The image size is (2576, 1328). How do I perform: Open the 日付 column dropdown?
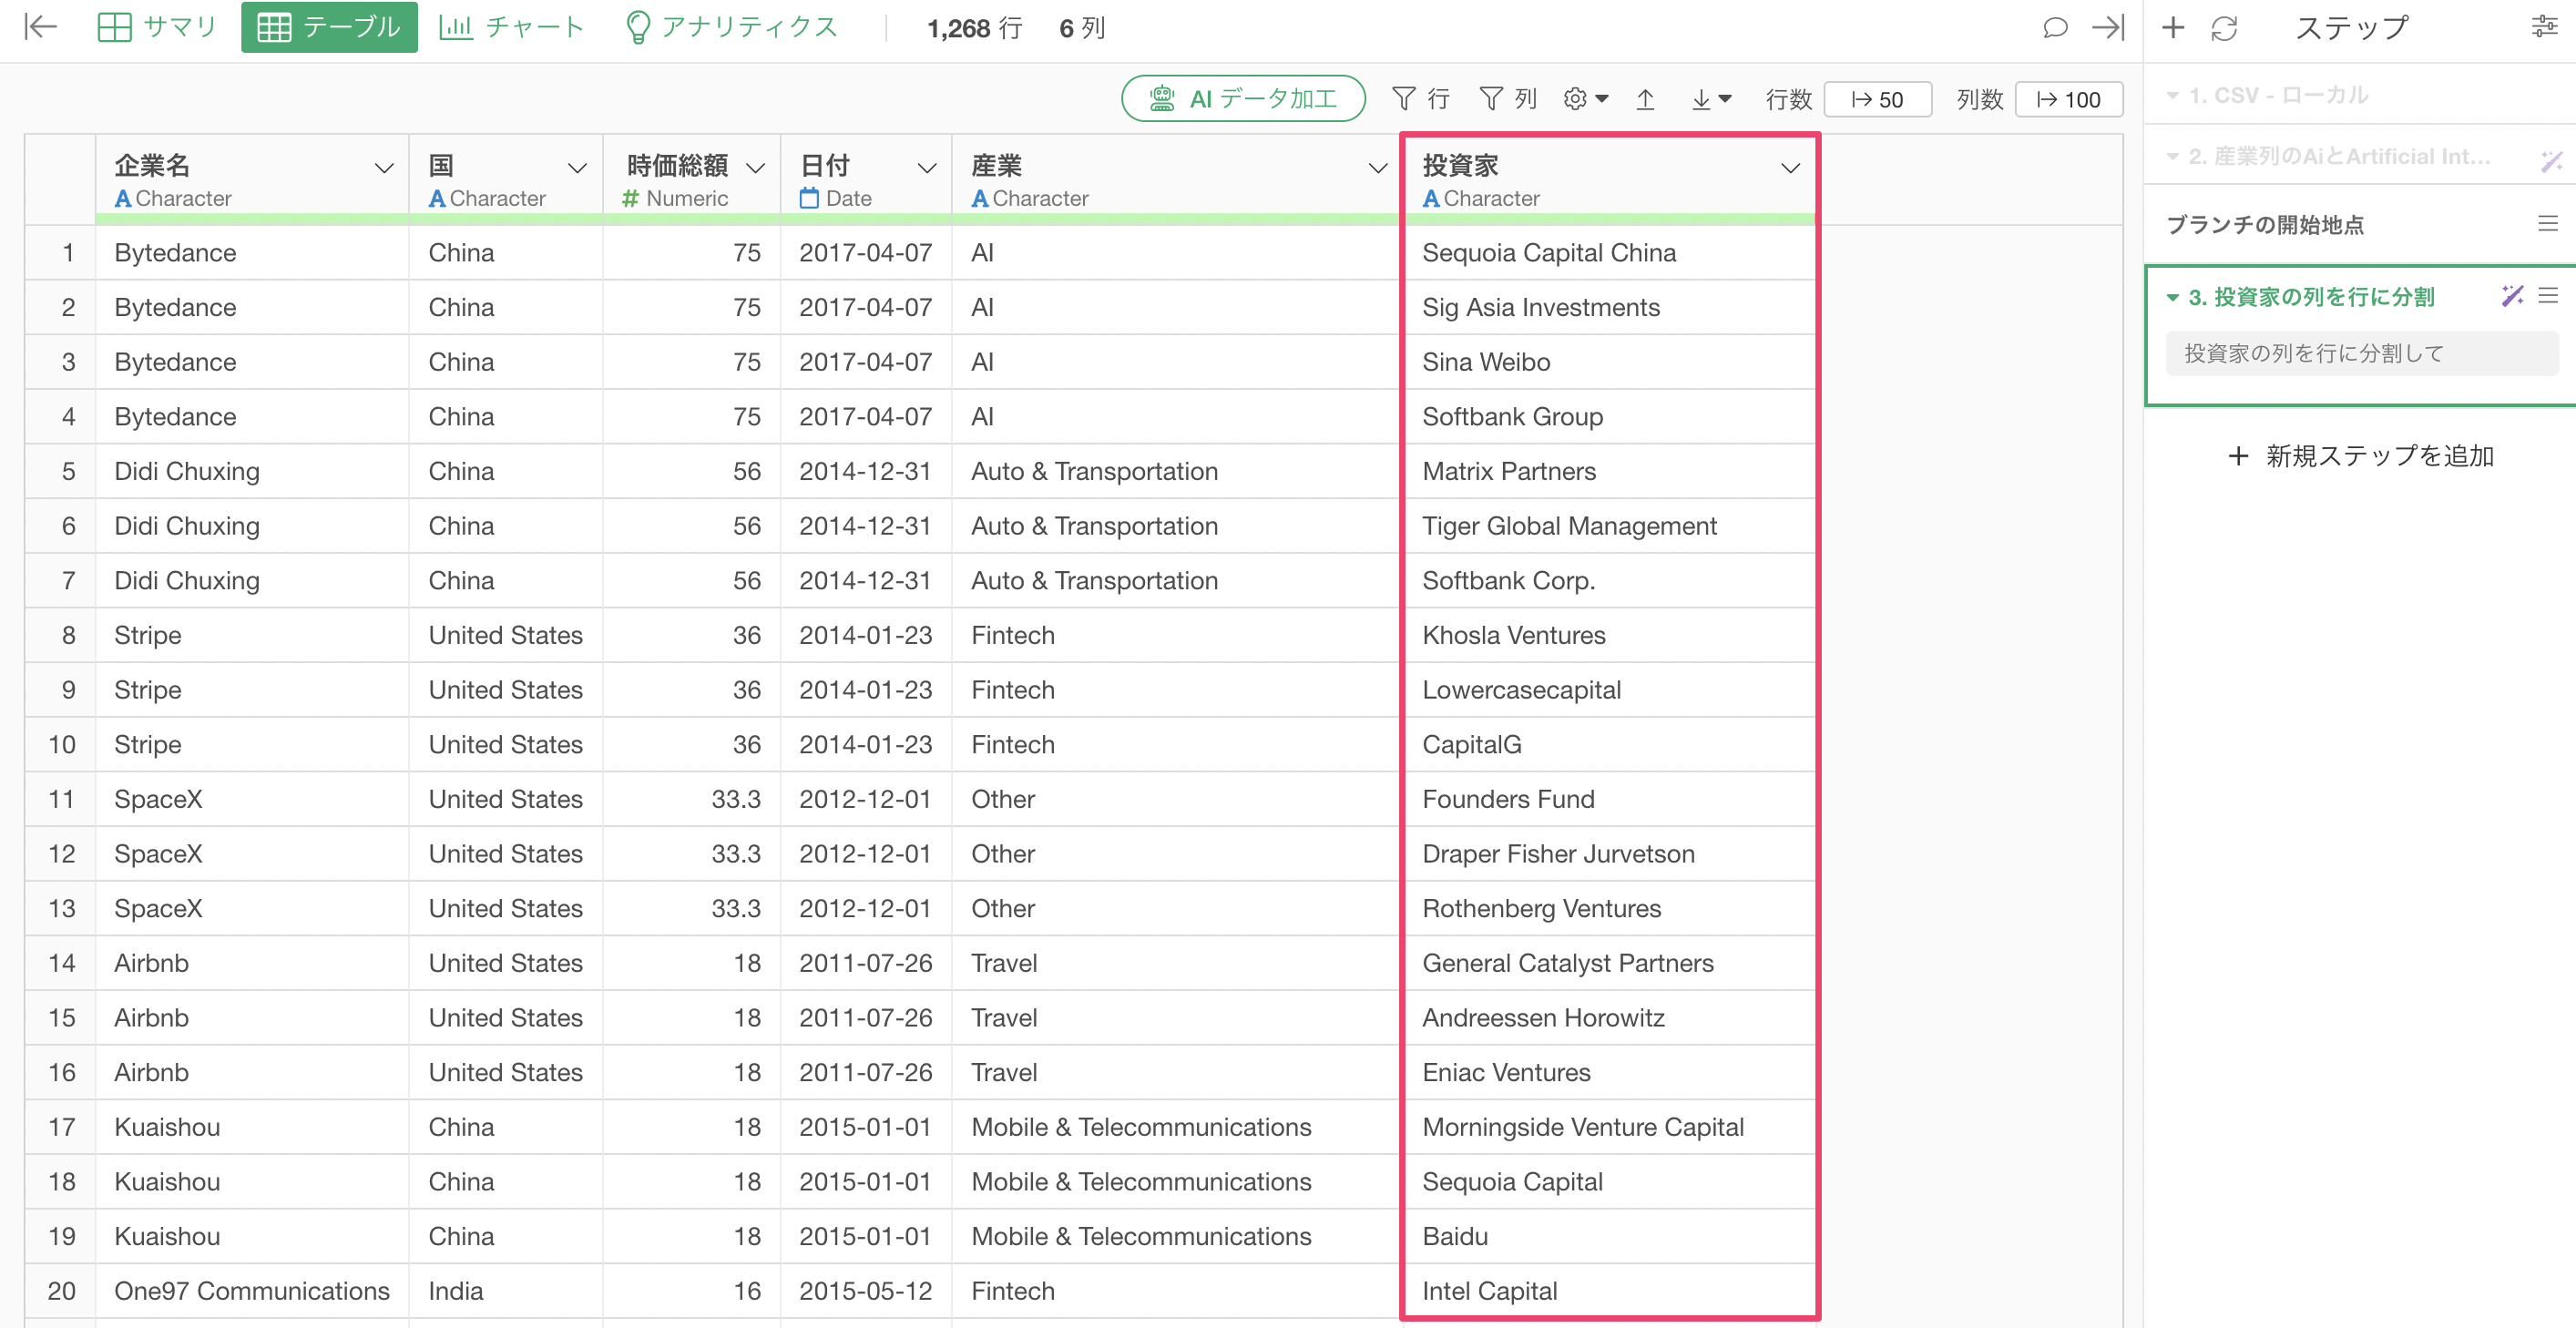(927, 168)
